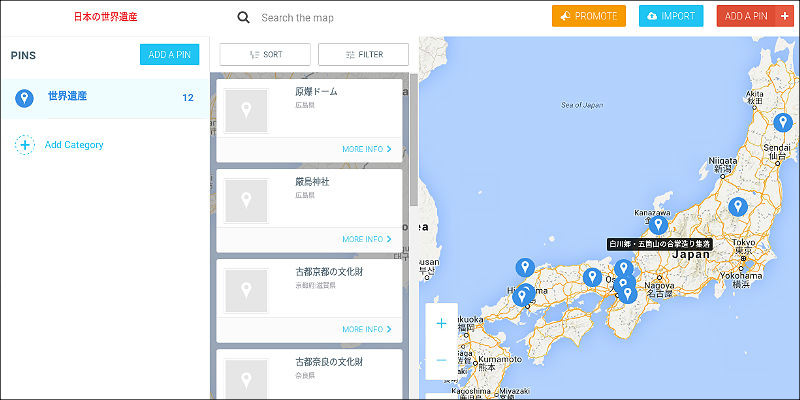The image size is (800, 400).
Task: Click the 世界遺産 category pin icon
Action: [x=24, y=98]
